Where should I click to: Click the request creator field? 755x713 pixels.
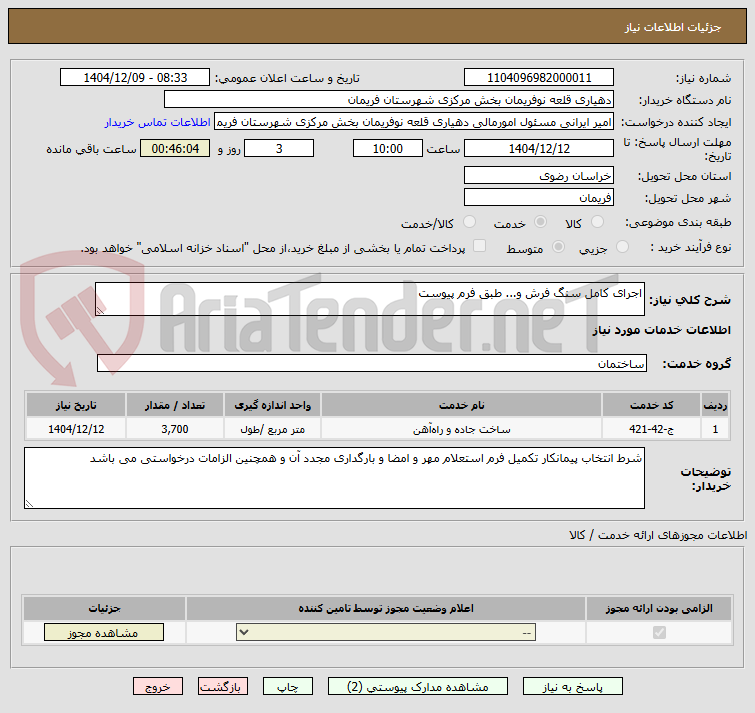point(414,122)
